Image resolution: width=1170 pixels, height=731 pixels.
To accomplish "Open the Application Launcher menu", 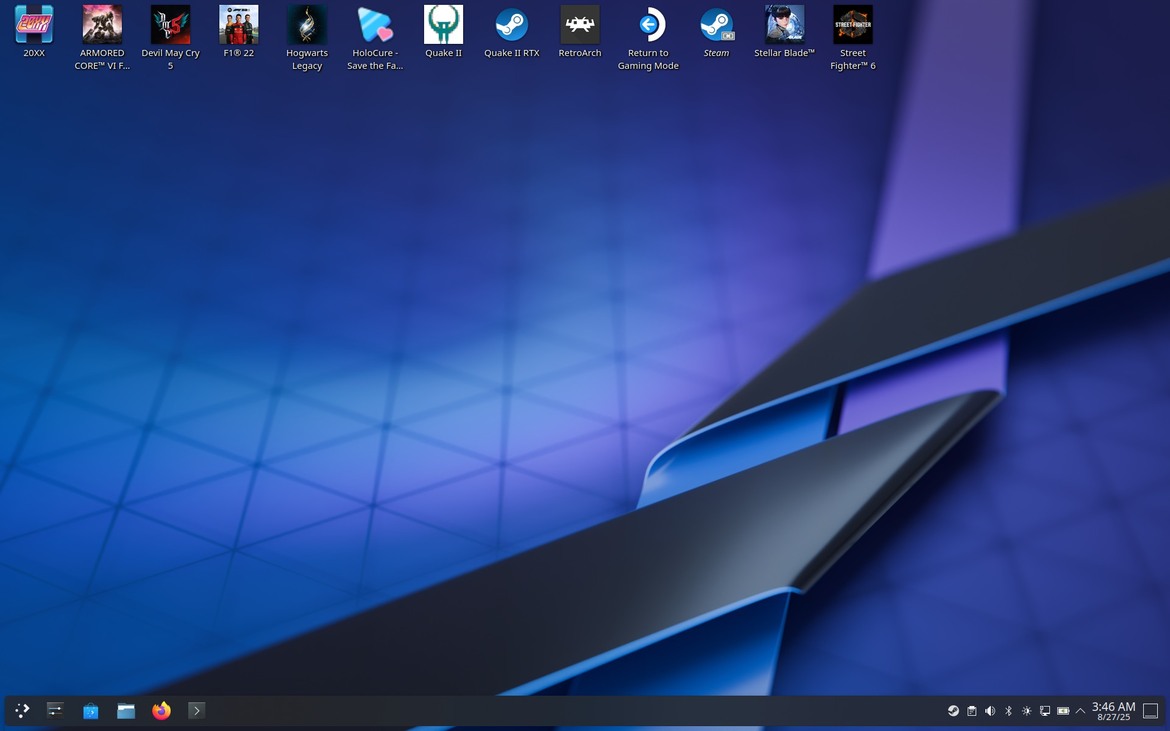I will [x=22, y=711].
